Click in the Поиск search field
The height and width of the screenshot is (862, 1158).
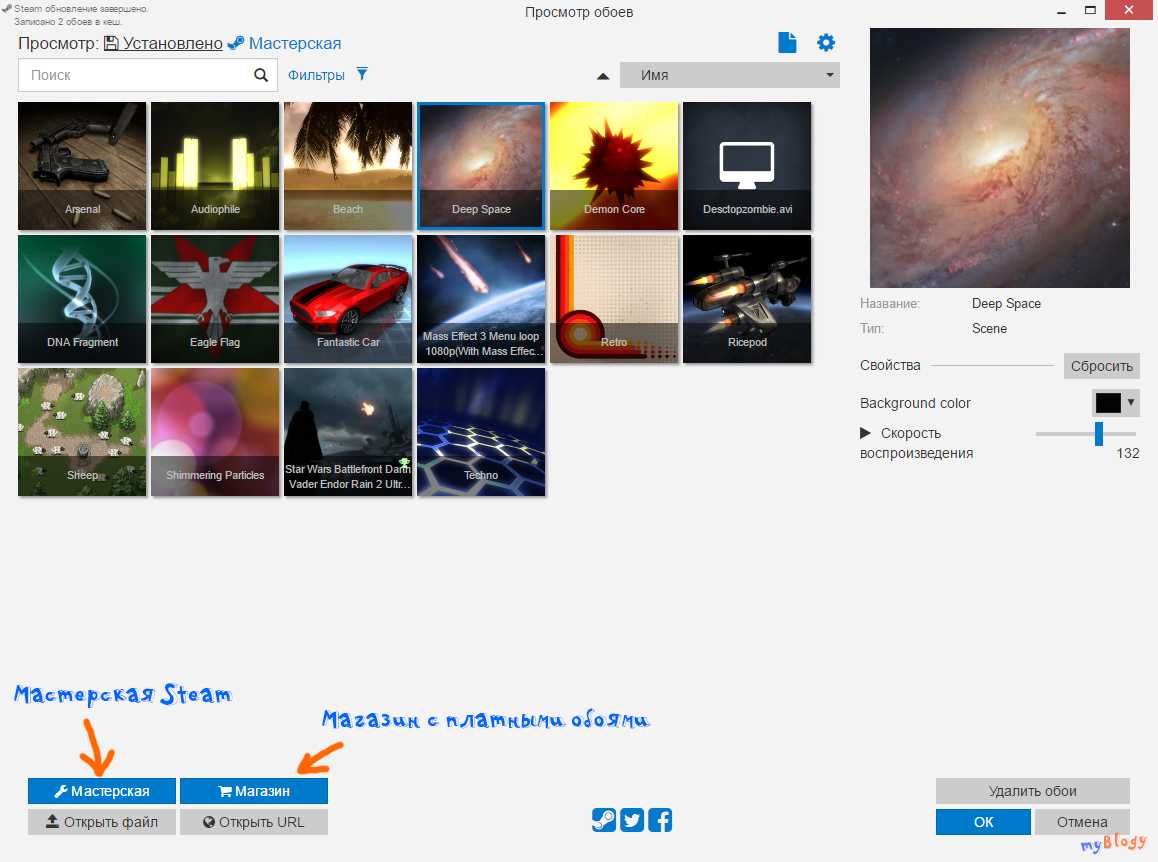[135, 75]
